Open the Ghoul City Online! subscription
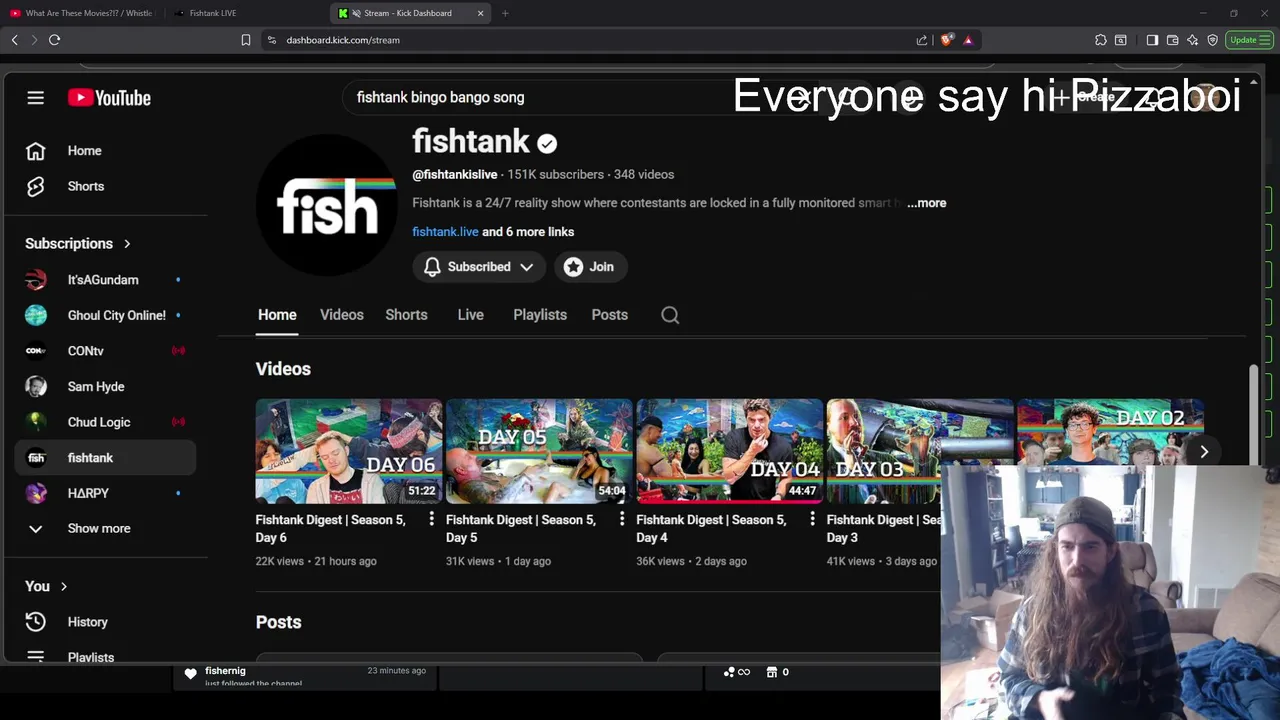The height and width of the screenshot is (720, 1280). [106, 315]
